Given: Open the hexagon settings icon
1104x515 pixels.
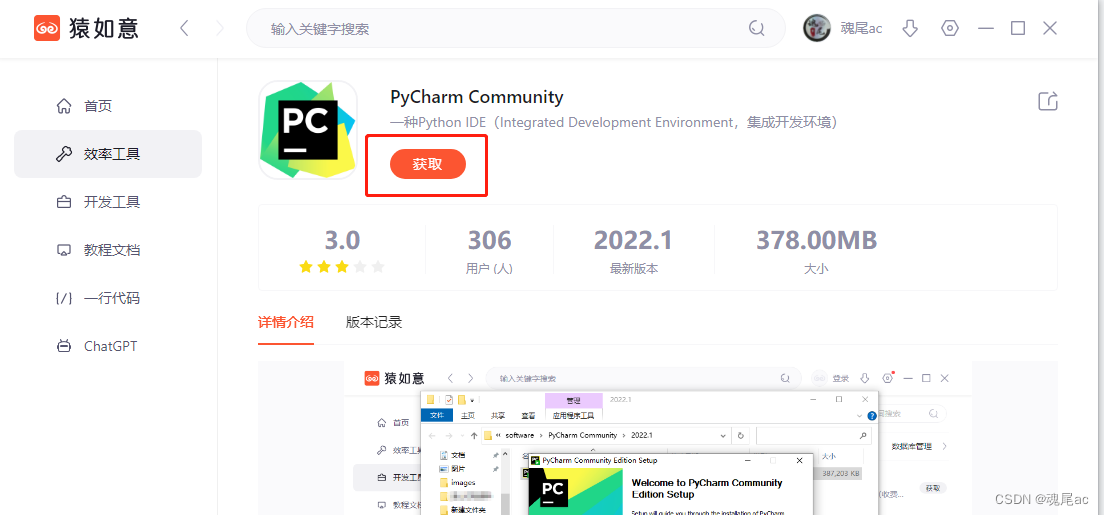Looking at the screenshot, I should tap(950, 28).
